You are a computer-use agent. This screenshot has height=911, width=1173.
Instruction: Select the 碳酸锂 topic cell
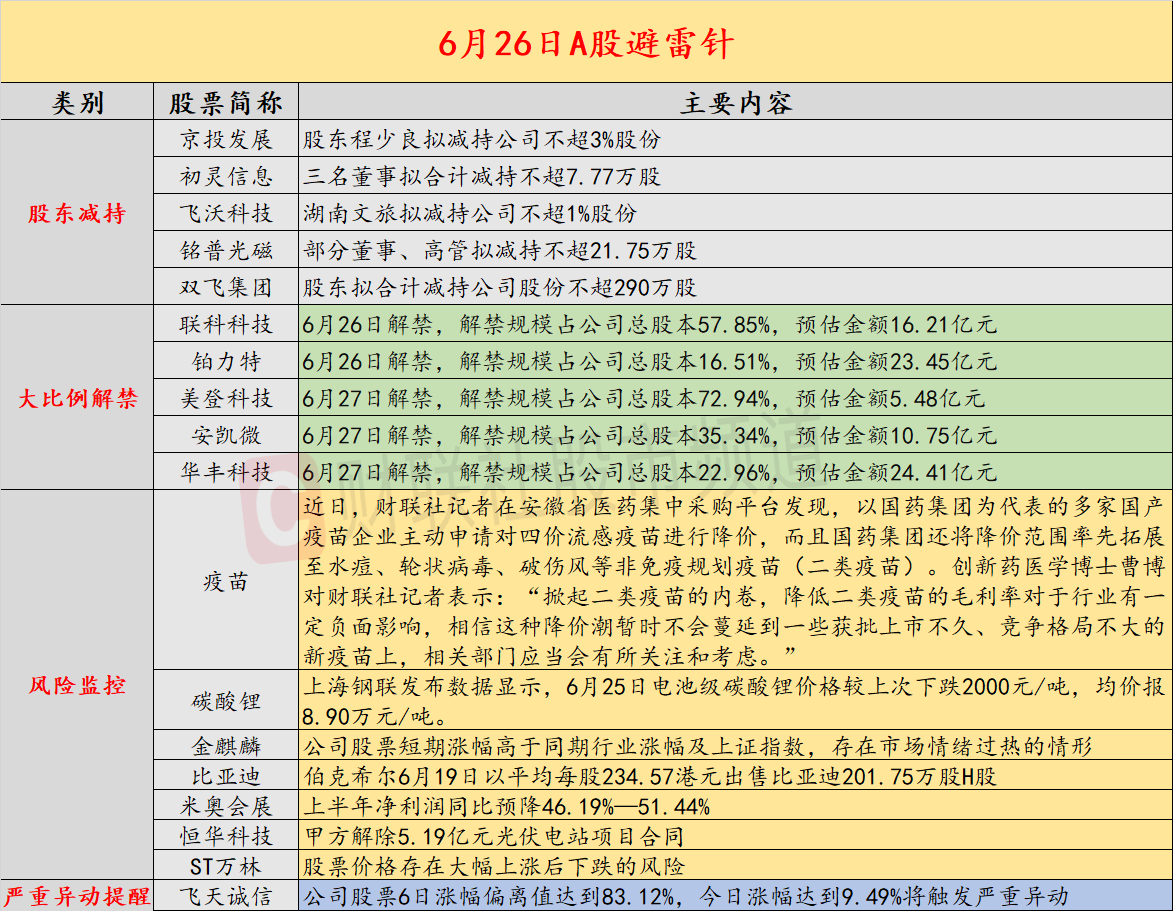coord(226,700)
